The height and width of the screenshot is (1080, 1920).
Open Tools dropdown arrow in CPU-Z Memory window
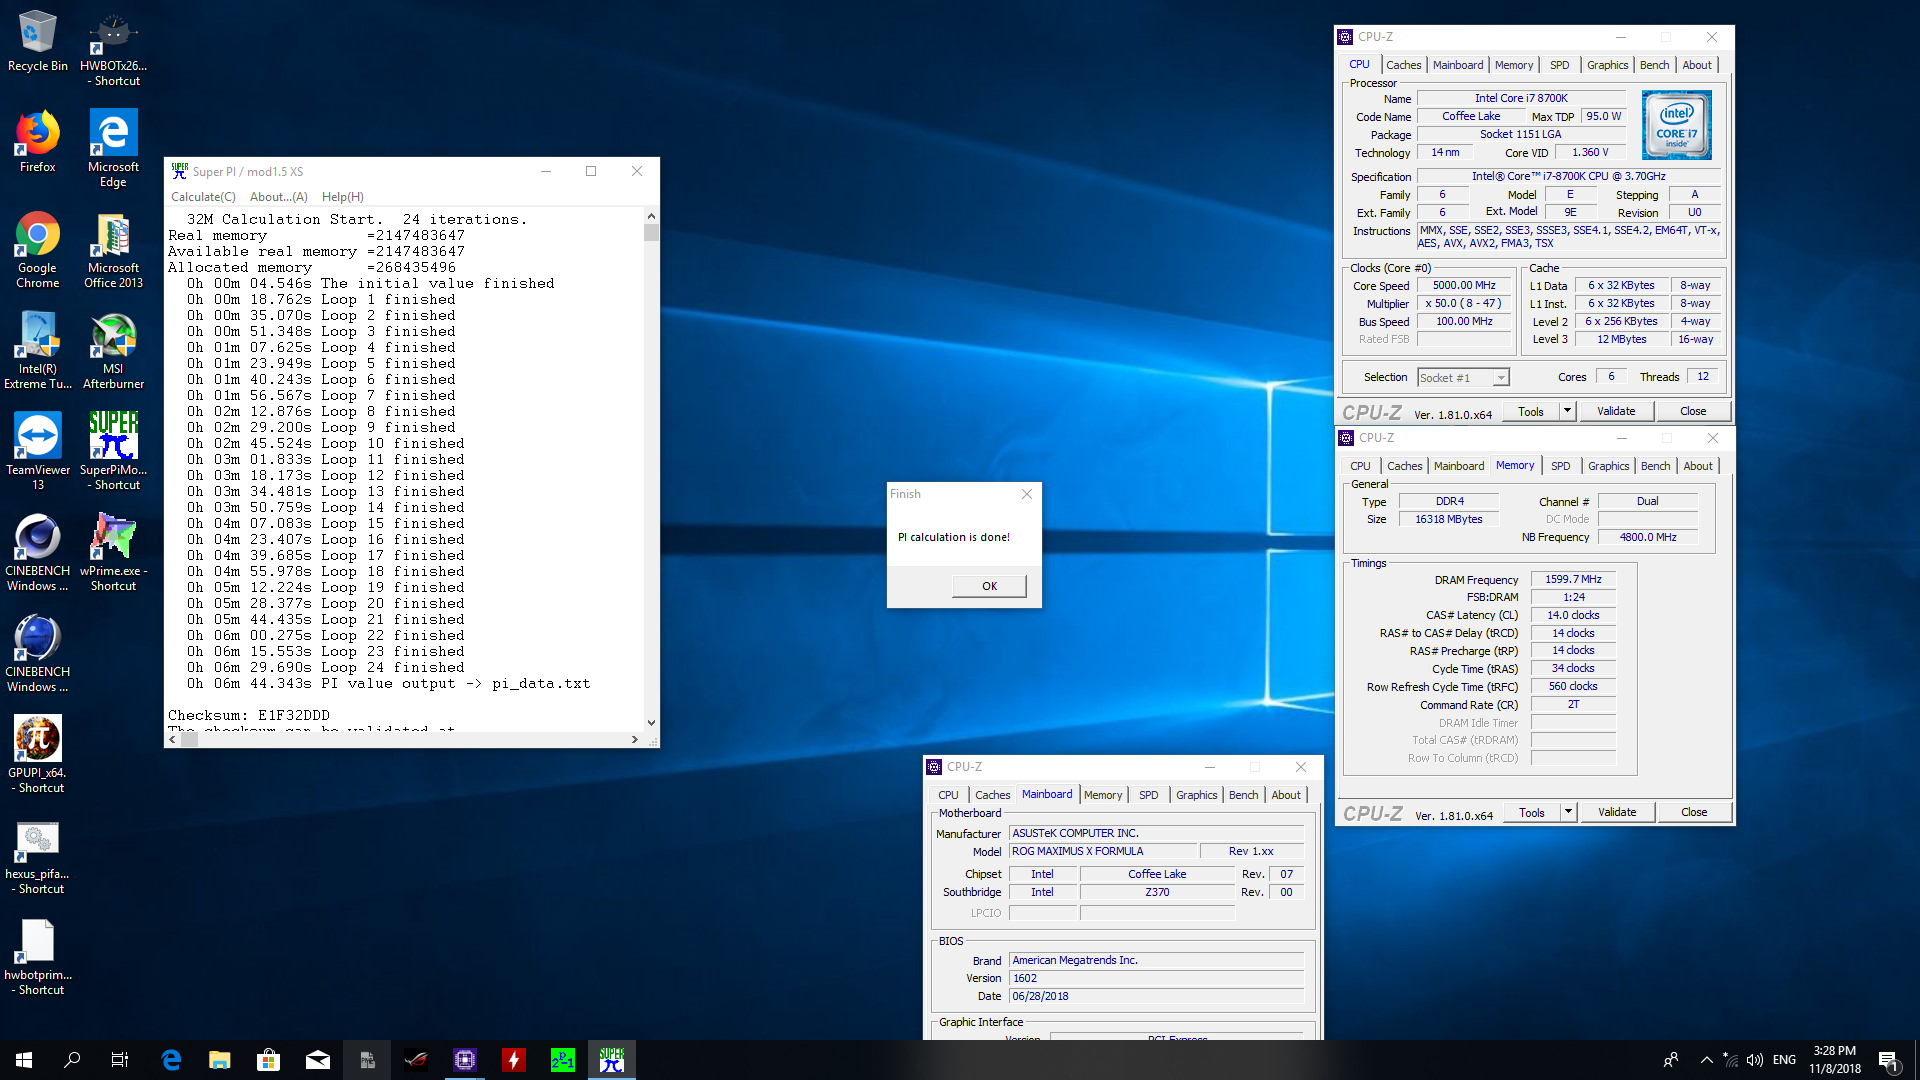pyautogui.click(x=1568, y=812)
